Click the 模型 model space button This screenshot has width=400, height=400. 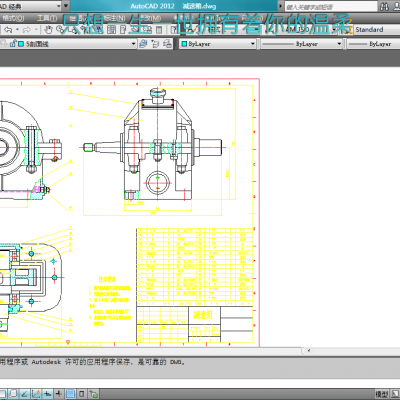pyautogui.click(x=381, y=394)
